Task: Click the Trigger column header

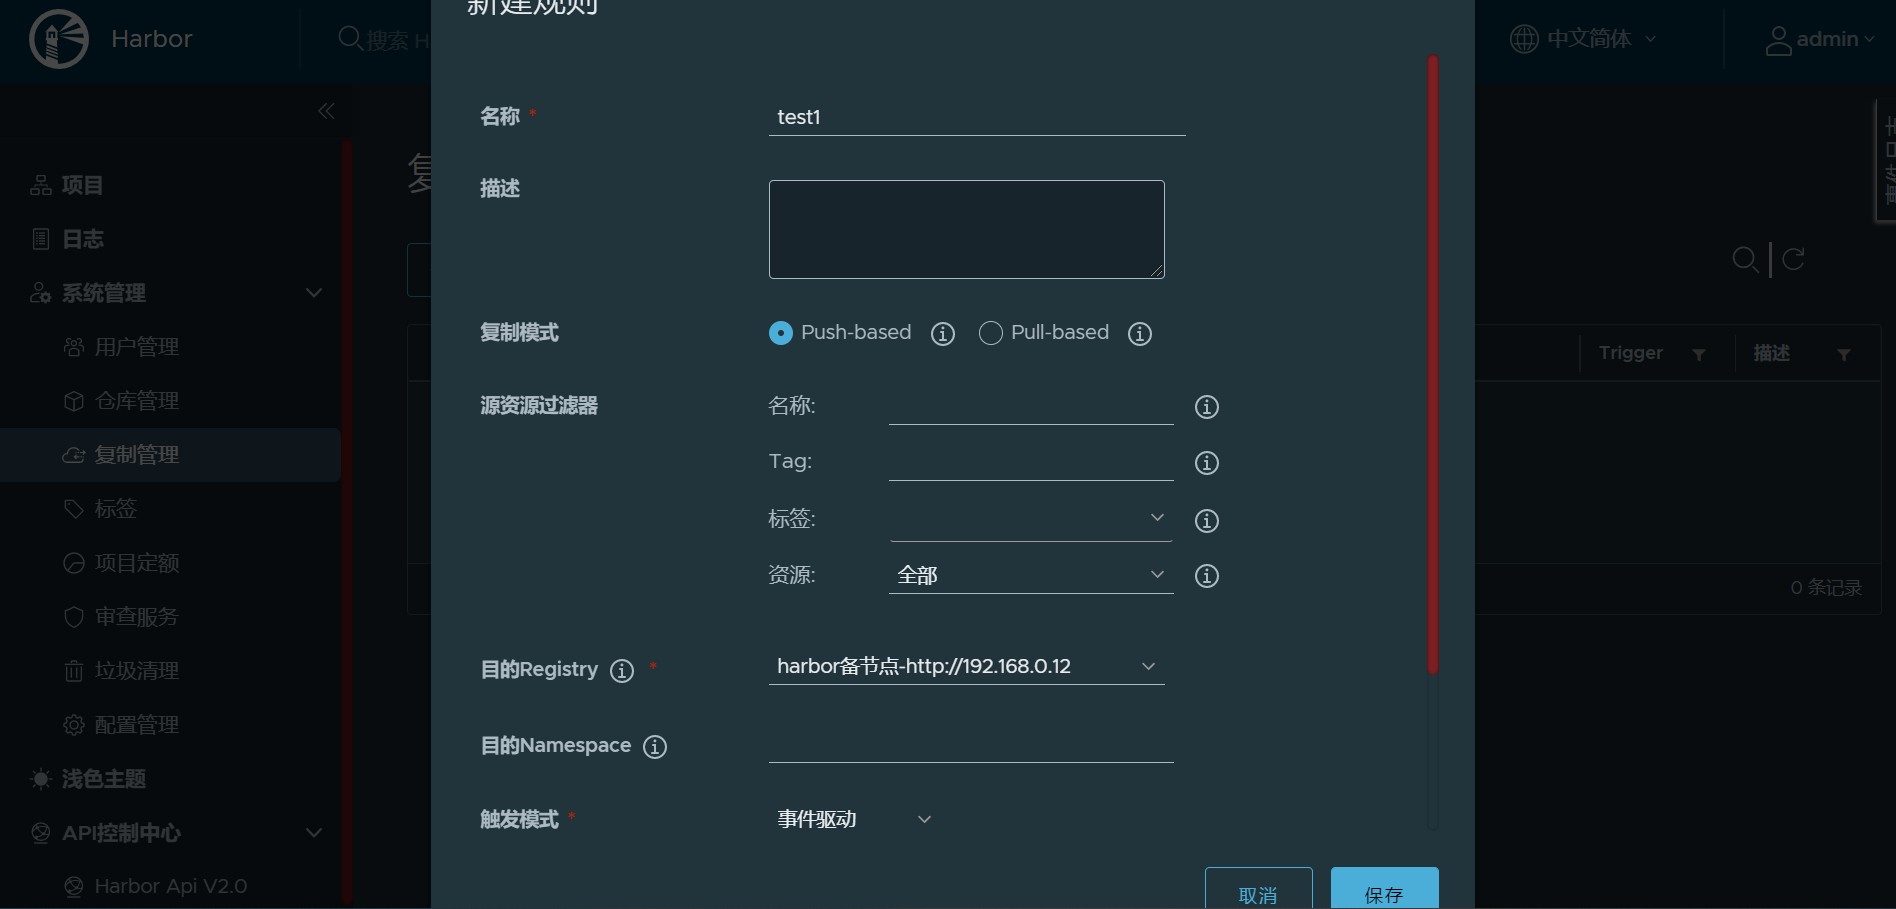Action: (1630, 353)
